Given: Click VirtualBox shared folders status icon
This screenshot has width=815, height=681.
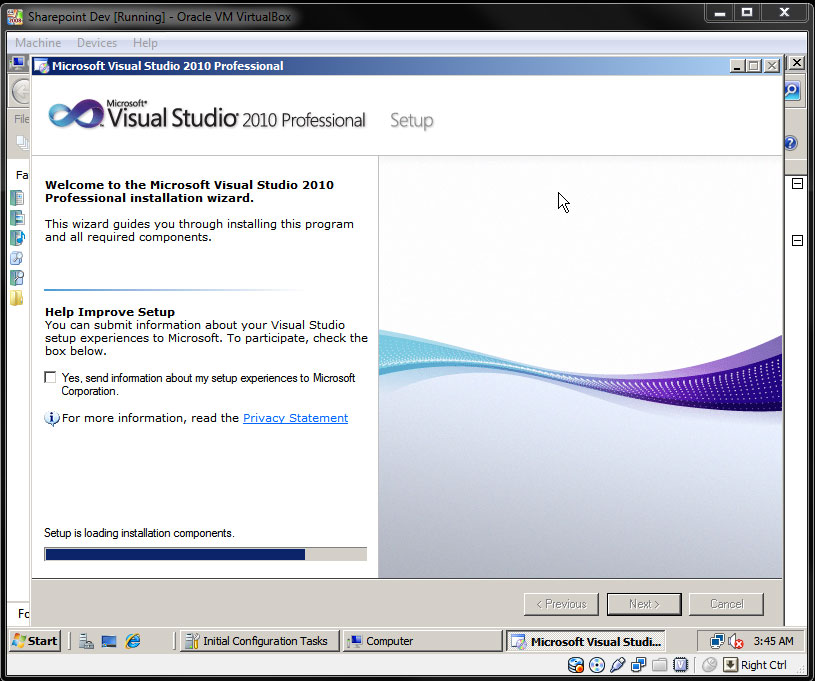Looking at the screenshot, I should coord(659,665).
